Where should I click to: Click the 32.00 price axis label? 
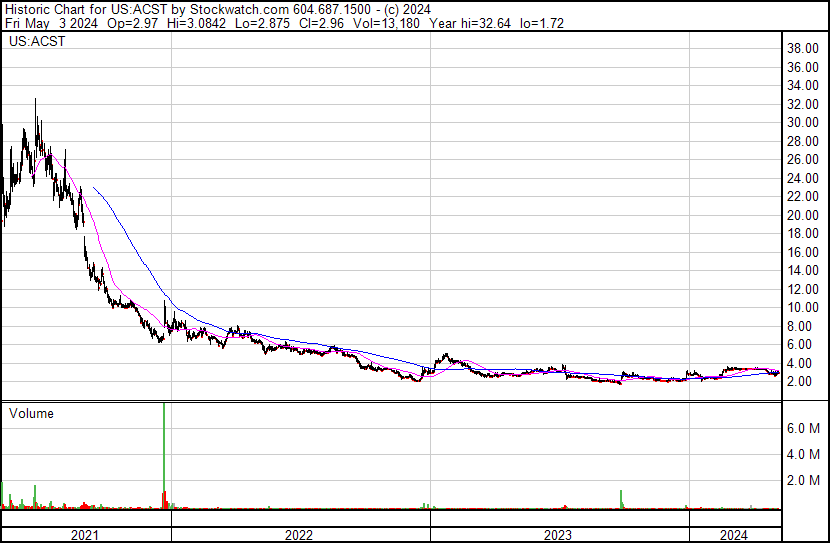pyautogui.click(x=803, y=104)
